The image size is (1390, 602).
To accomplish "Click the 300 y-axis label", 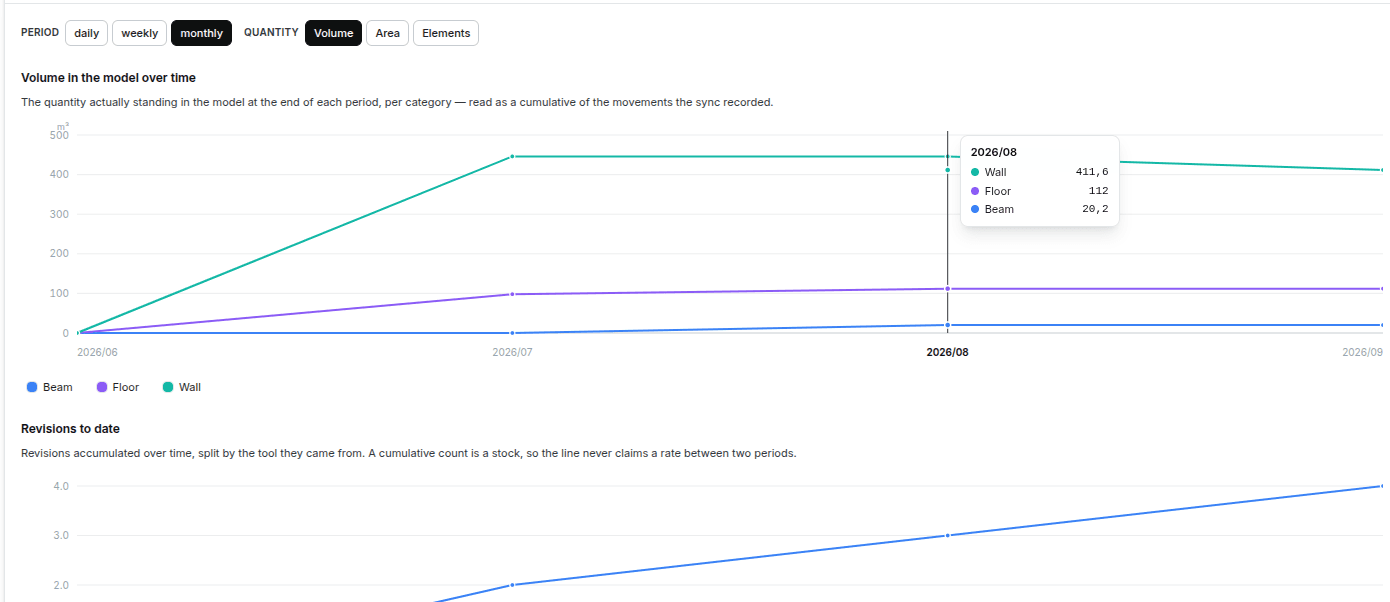I will pyautogui.click(x=59, y=214).
